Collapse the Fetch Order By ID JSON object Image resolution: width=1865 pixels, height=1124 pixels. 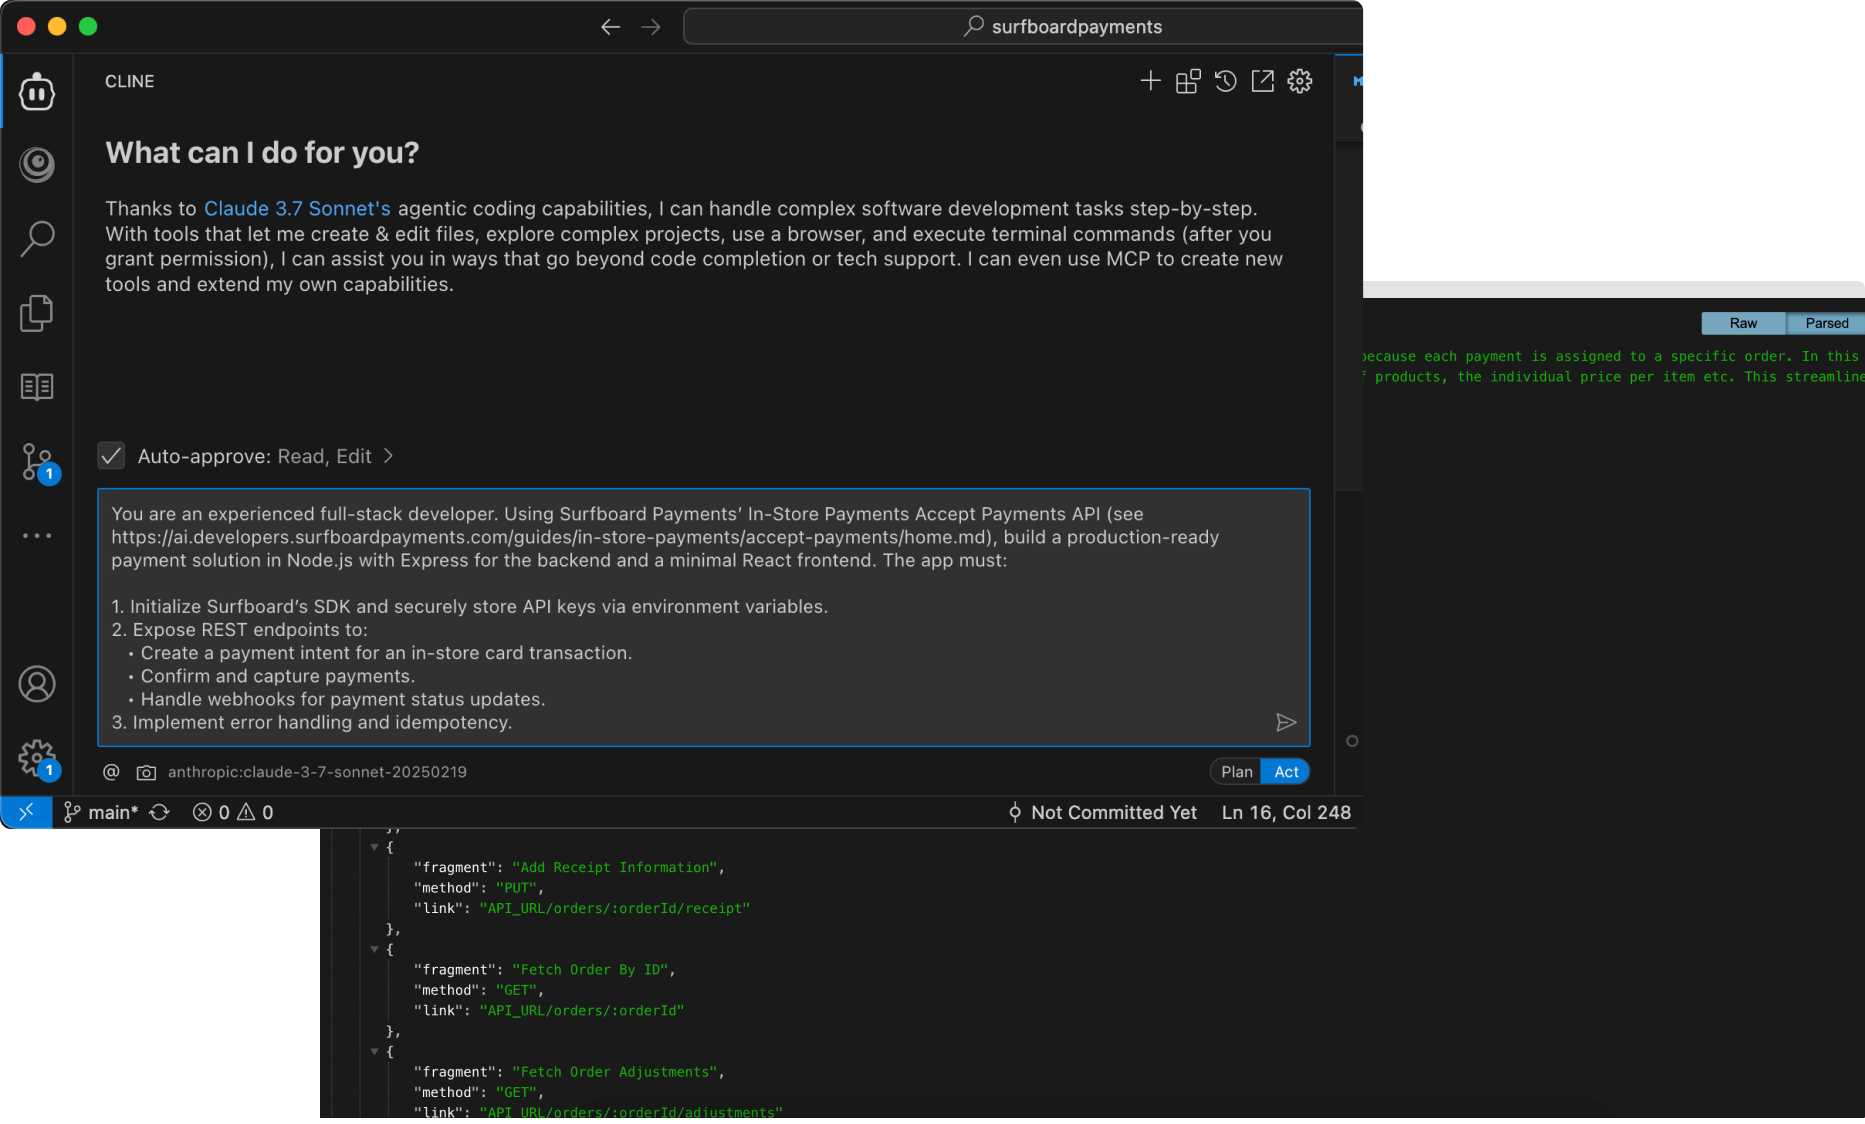click(375, 949)
